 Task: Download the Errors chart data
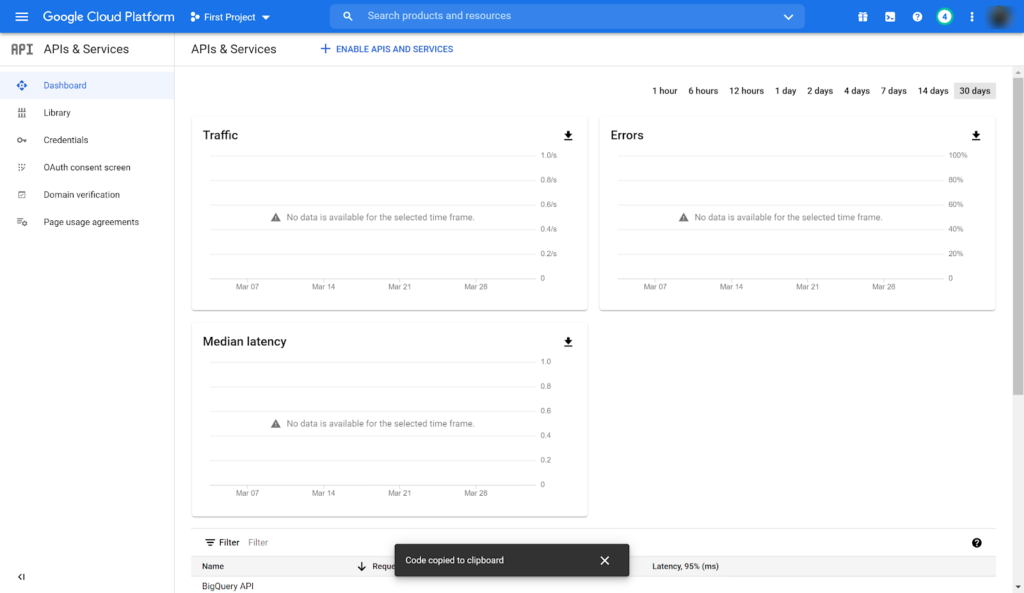click(976, 136)
